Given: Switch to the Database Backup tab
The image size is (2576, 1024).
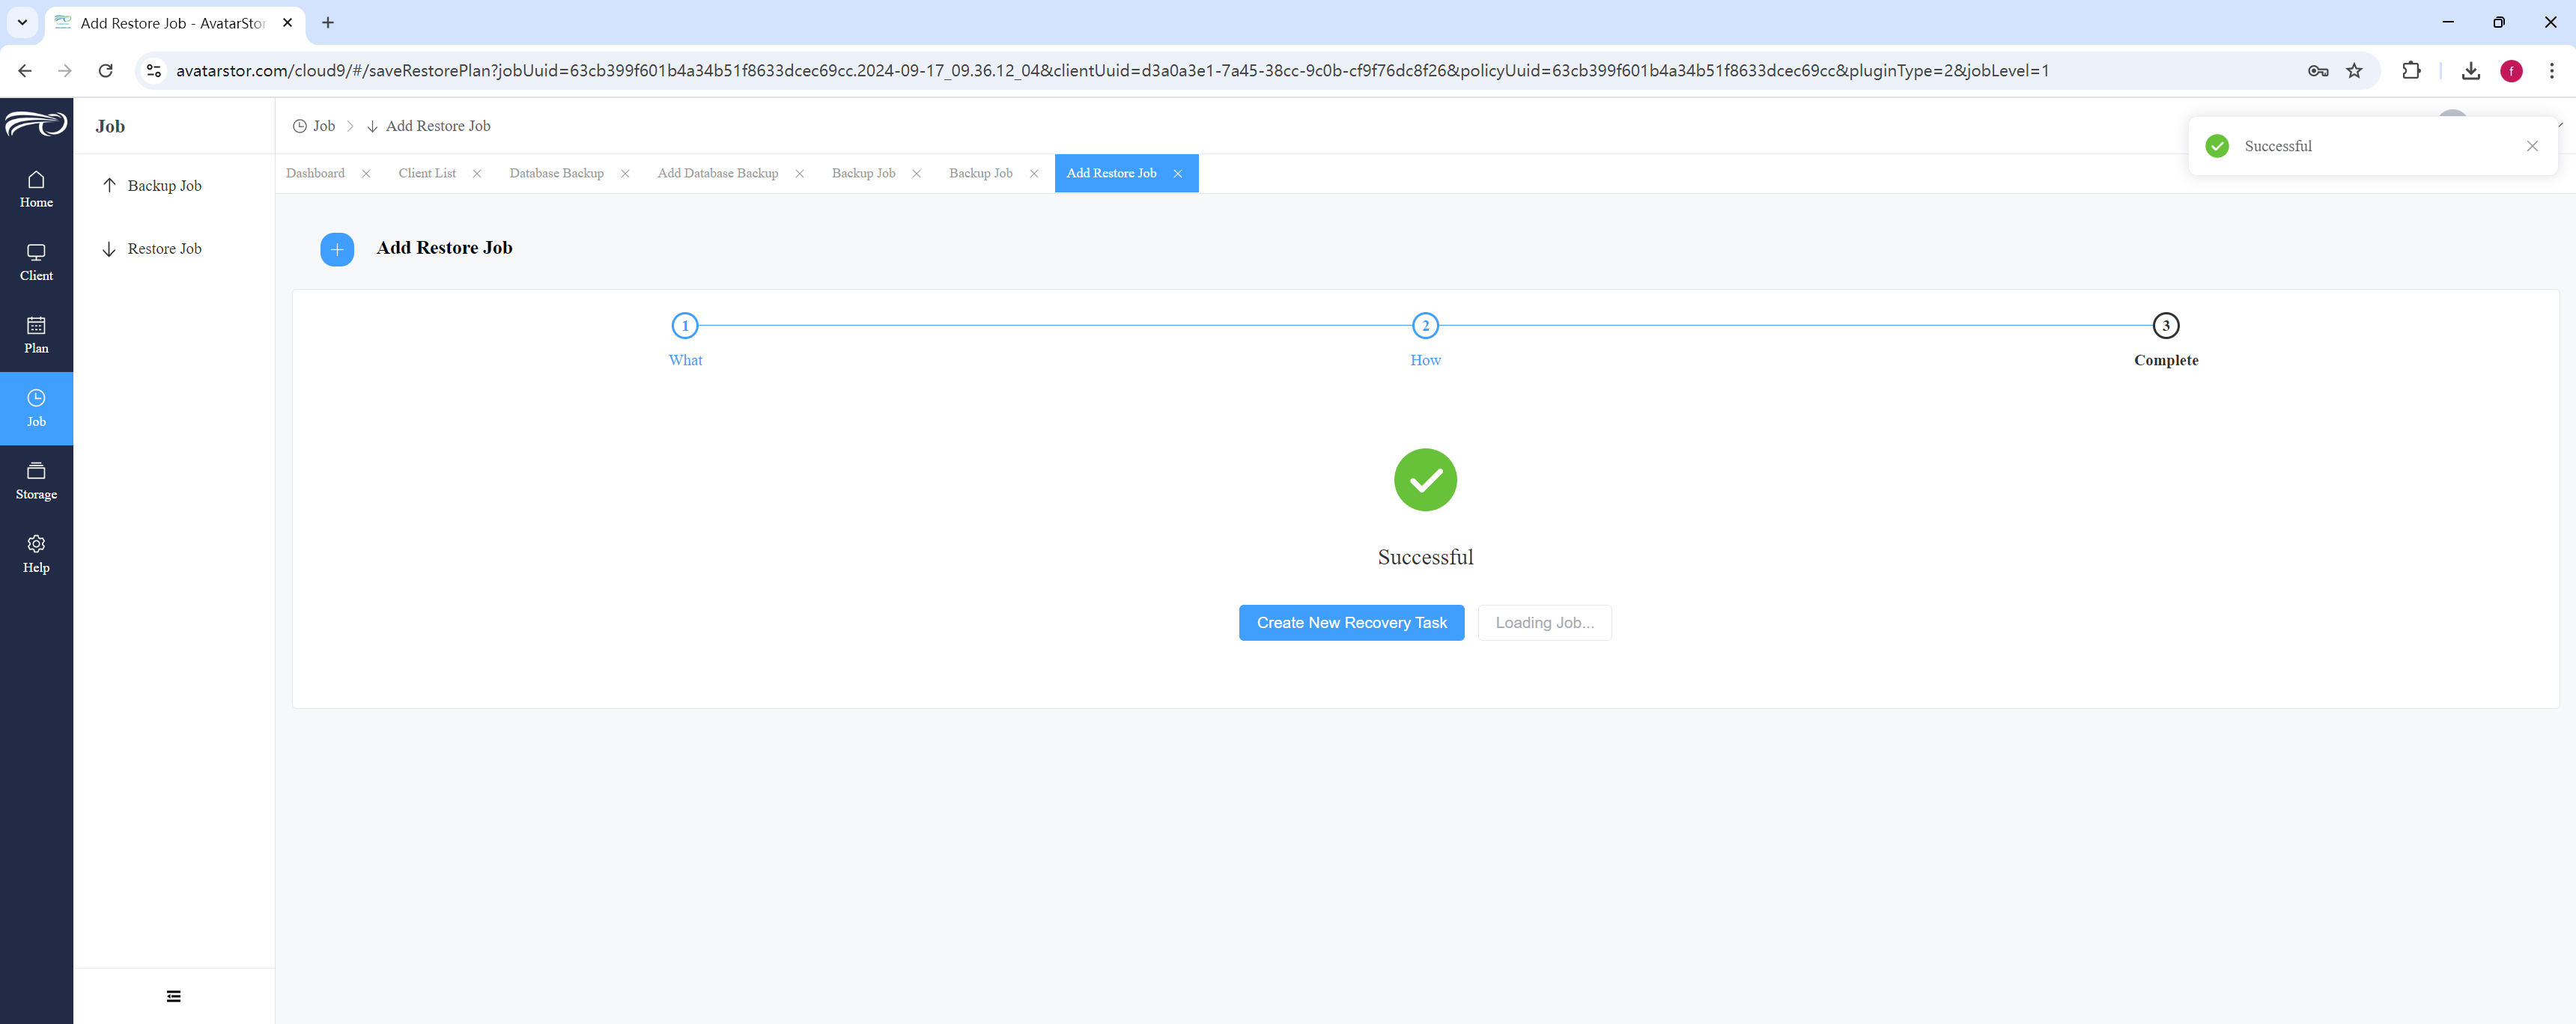Looking at the screenshot, I should click(556, 173).
